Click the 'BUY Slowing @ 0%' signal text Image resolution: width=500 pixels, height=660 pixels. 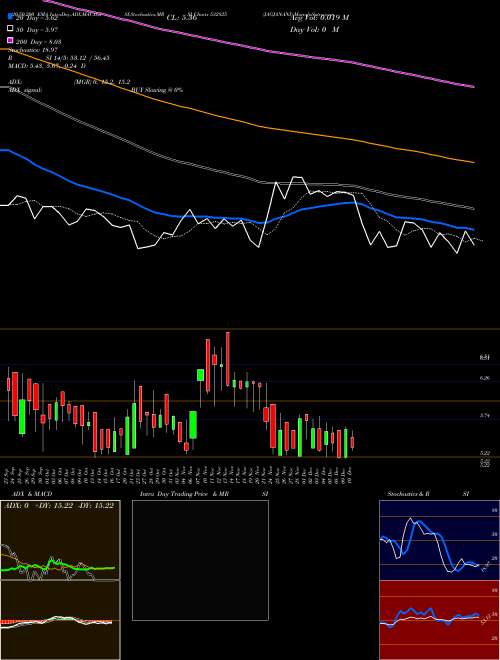157,90
